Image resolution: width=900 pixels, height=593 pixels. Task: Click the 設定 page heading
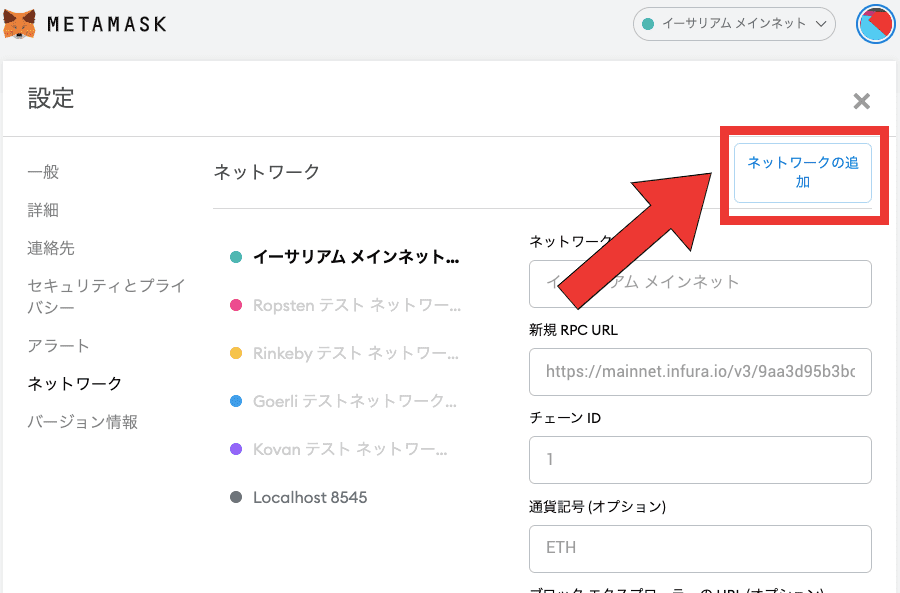click(51, 98)
